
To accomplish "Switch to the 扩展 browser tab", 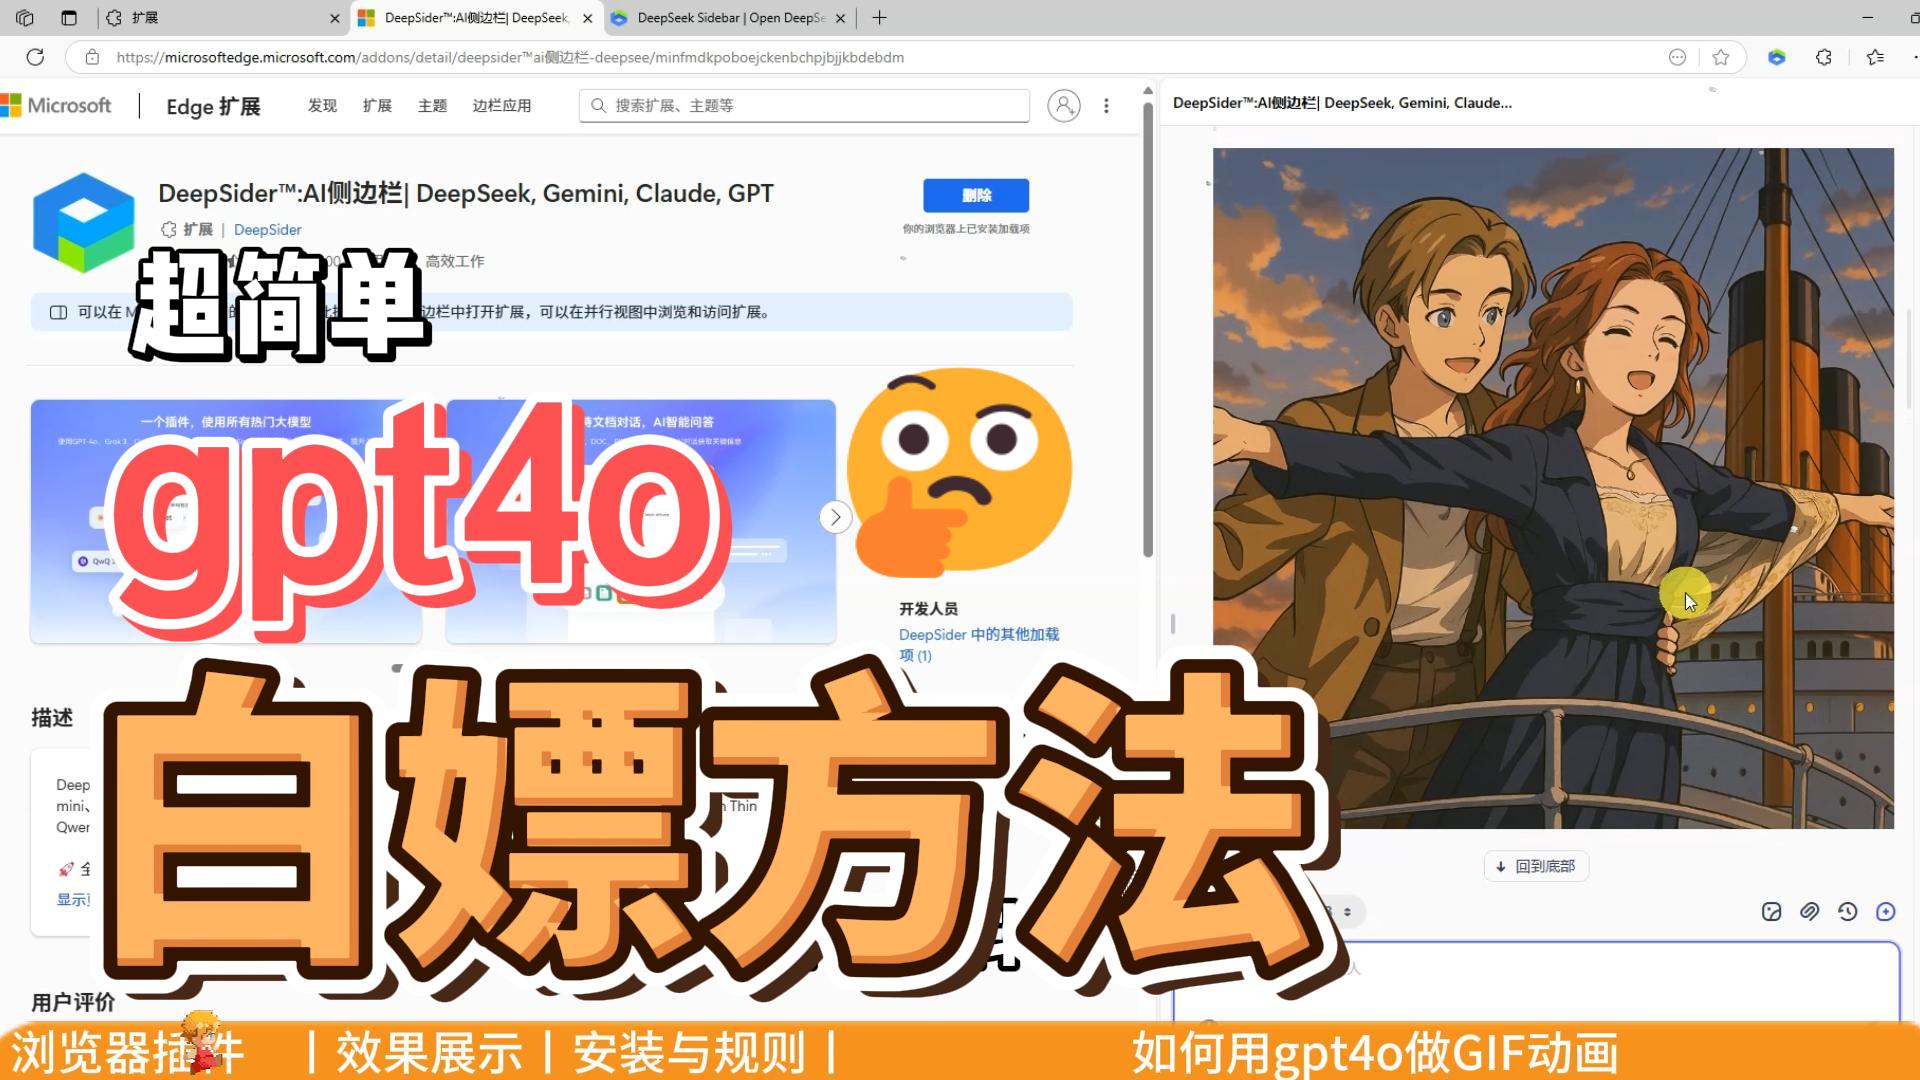I will pos(223,18).
